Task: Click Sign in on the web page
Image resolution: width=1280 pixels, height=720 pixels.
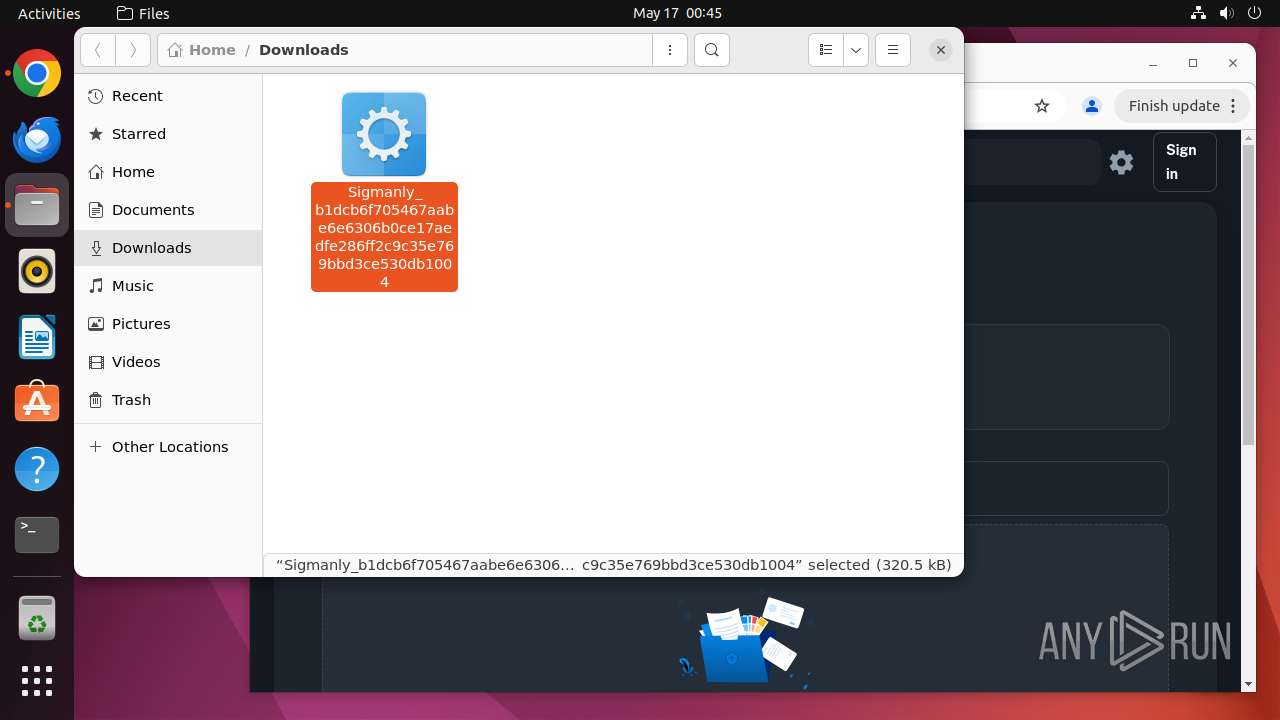Action: click(x=1185, y=162)
